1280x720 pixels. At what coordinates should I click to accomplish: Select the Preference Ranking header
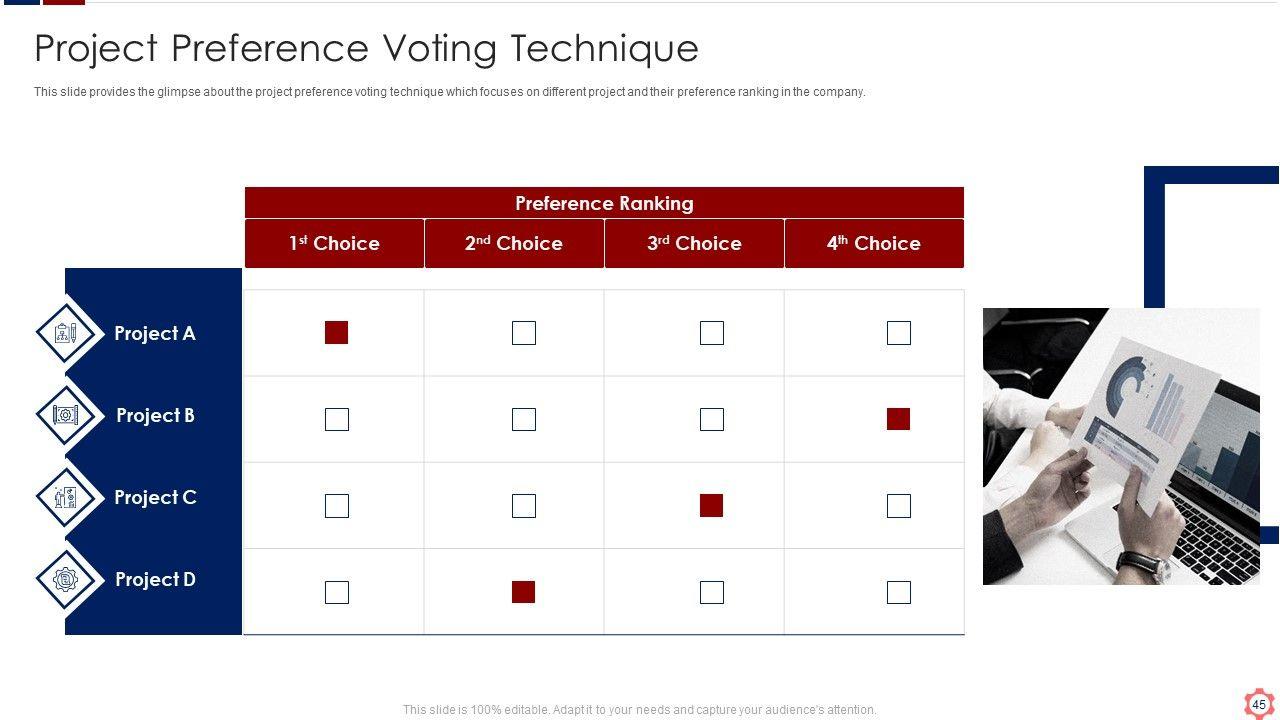click(x=604, y=203)
